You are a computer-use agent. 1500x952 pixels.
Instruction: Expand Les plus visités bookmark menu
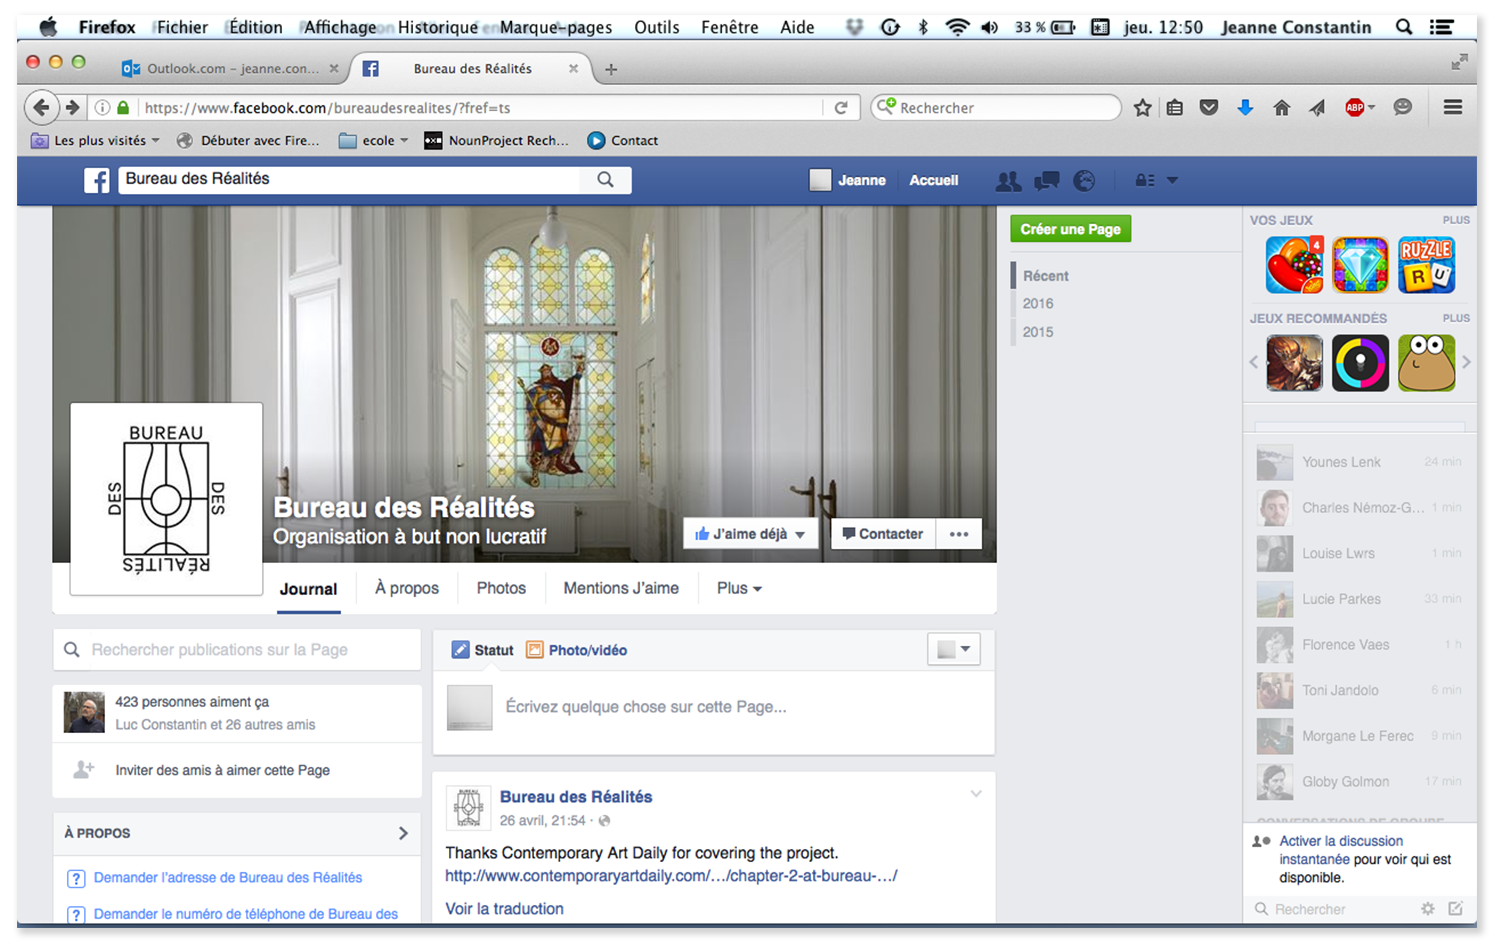tap(95, 141)
